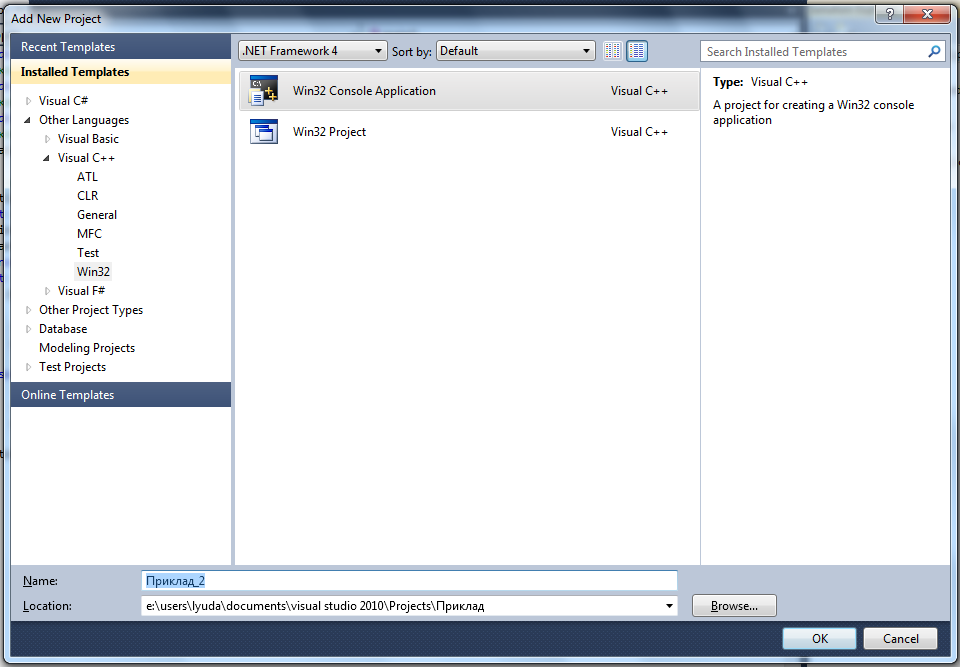The height and width of the screenshot is (667, 960).
Task: Switch to medium icons view
Action: point(637,51)
